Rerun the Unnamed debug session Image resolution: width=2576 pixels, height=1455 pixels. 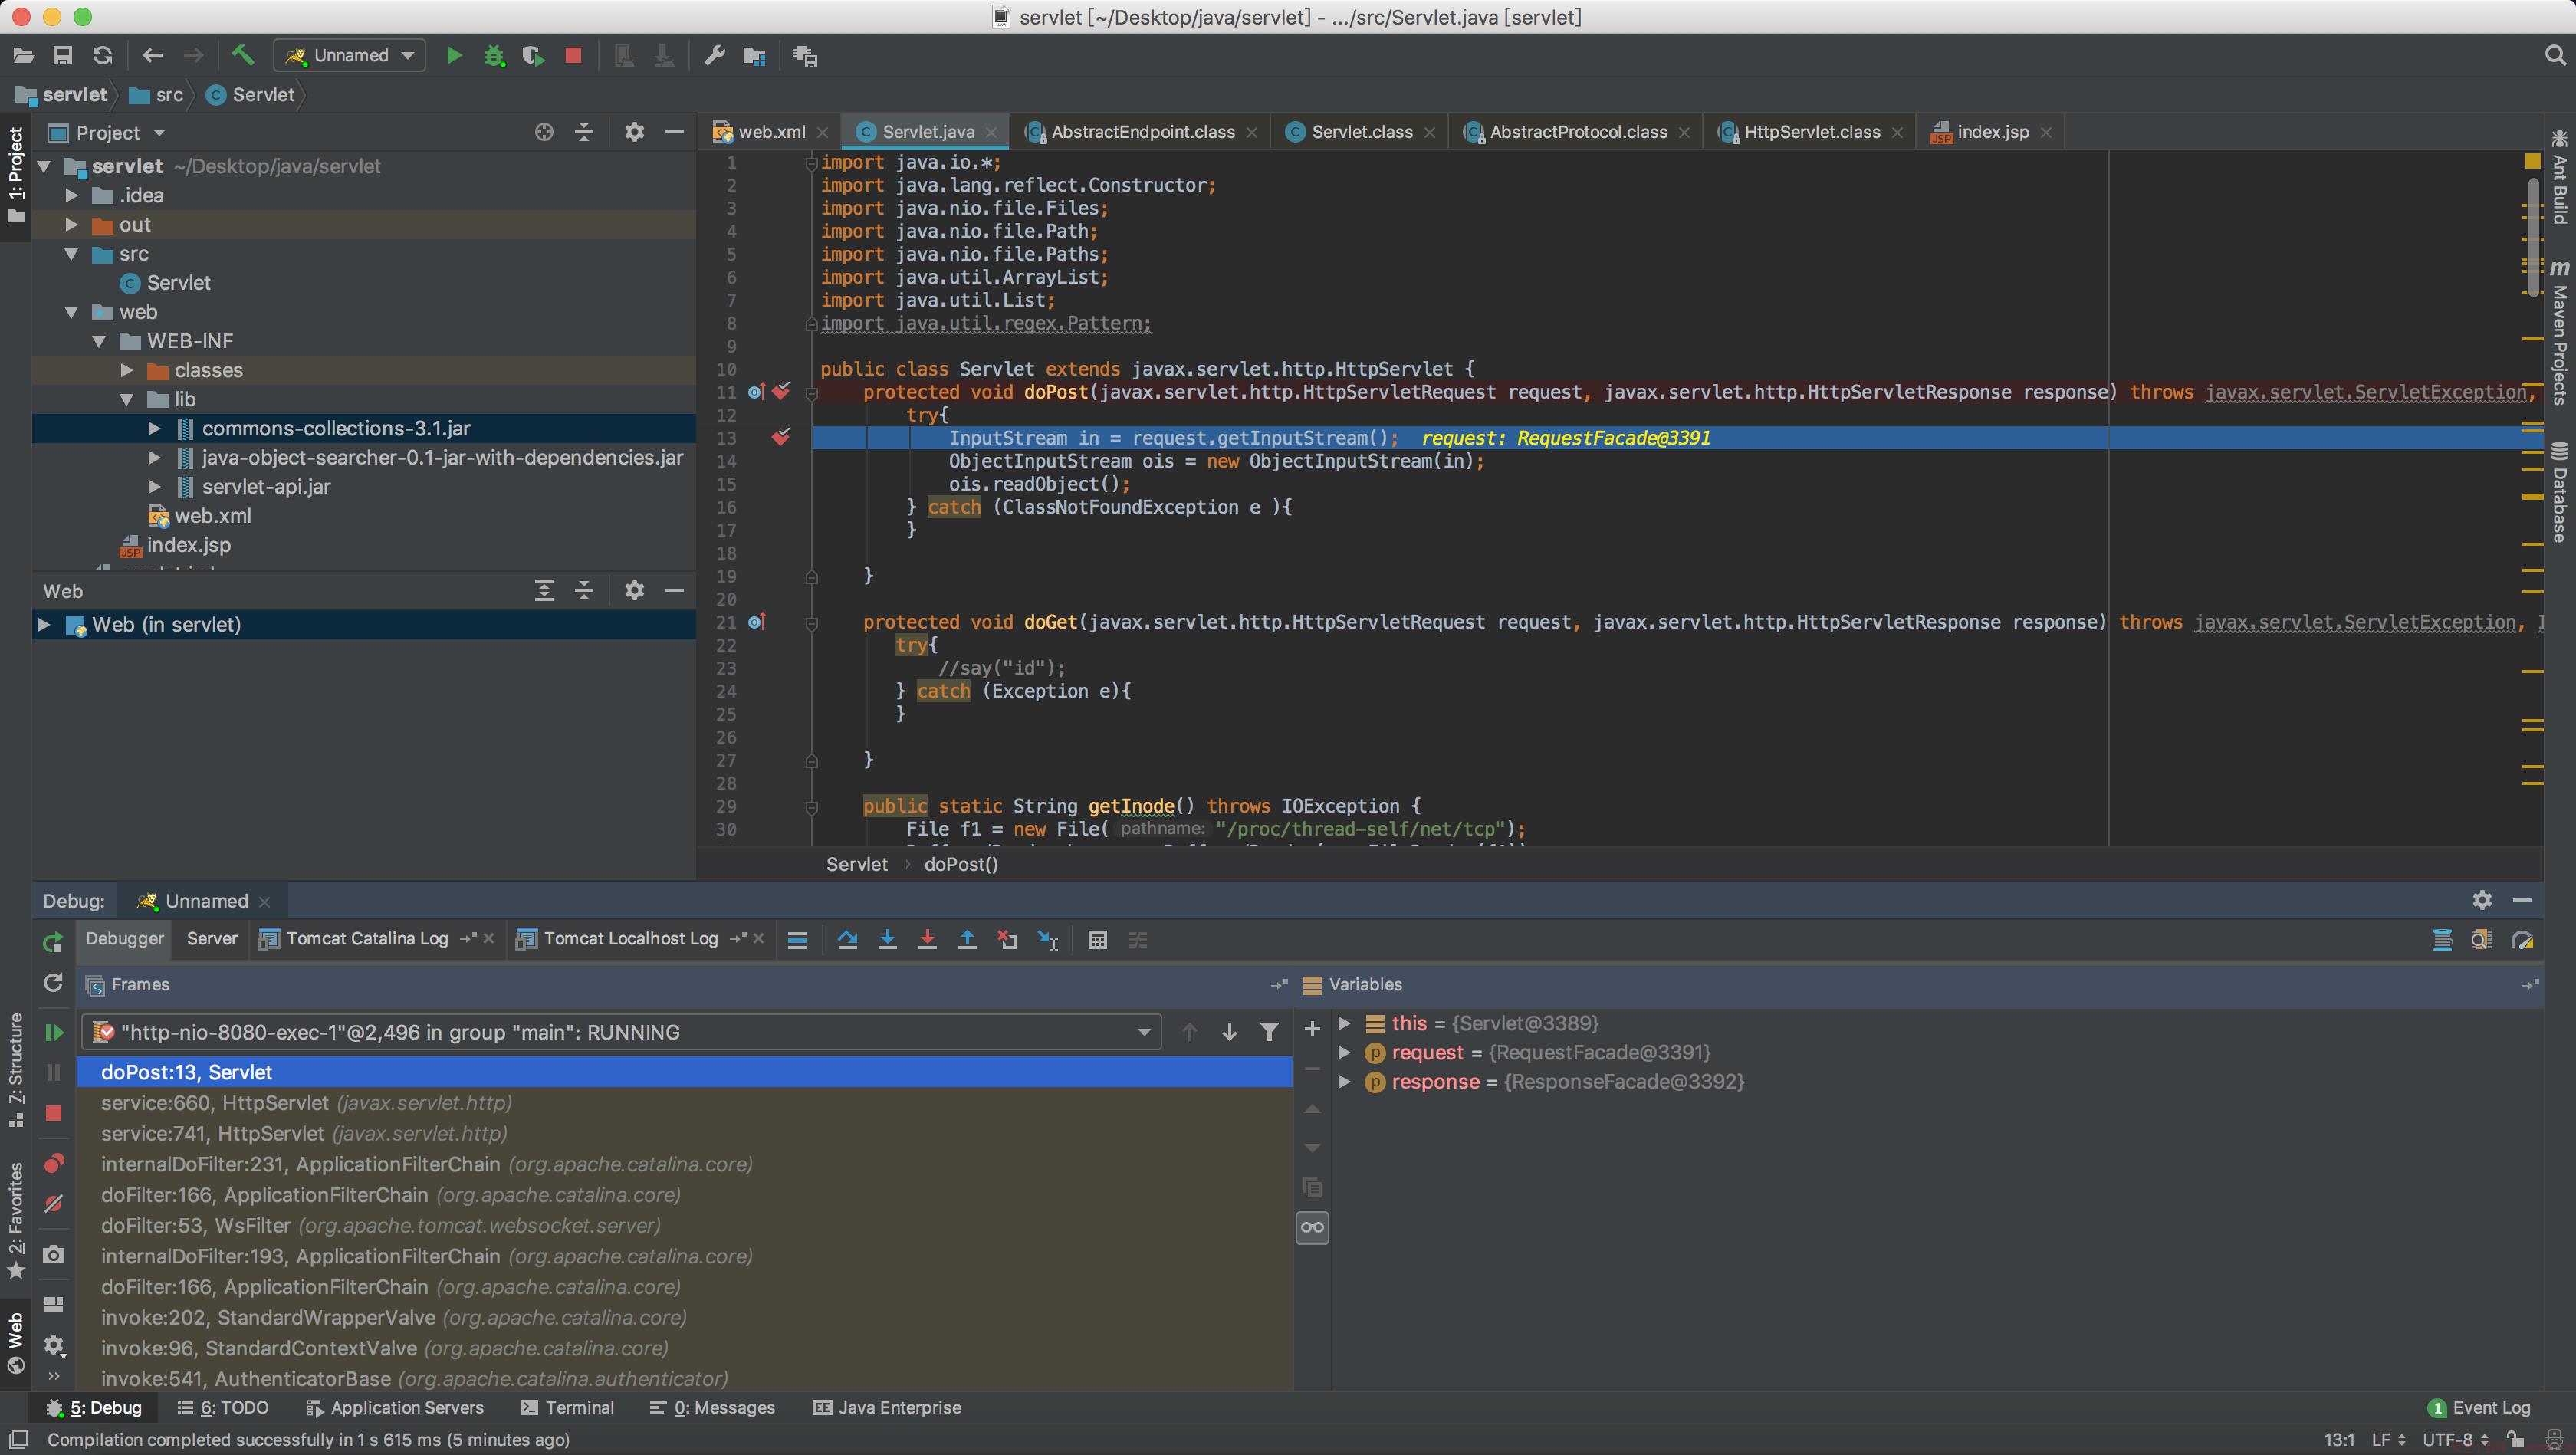(x=54, y=941)
